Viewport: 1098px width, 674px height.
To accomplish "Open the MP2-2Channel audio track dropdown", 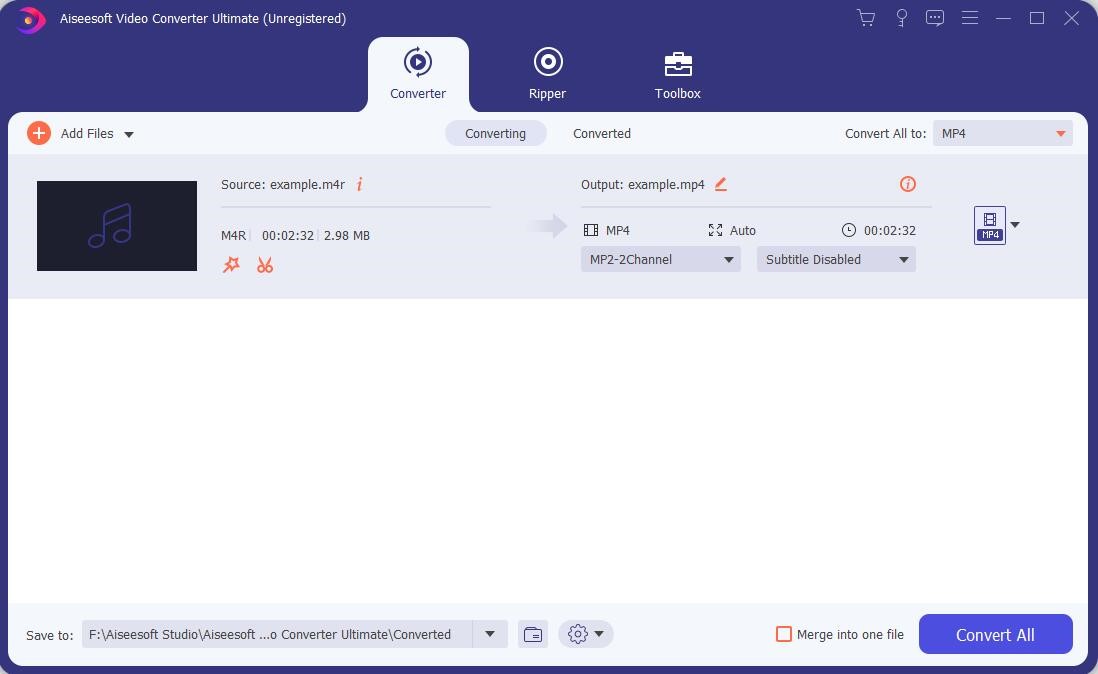I will point(660,259).
